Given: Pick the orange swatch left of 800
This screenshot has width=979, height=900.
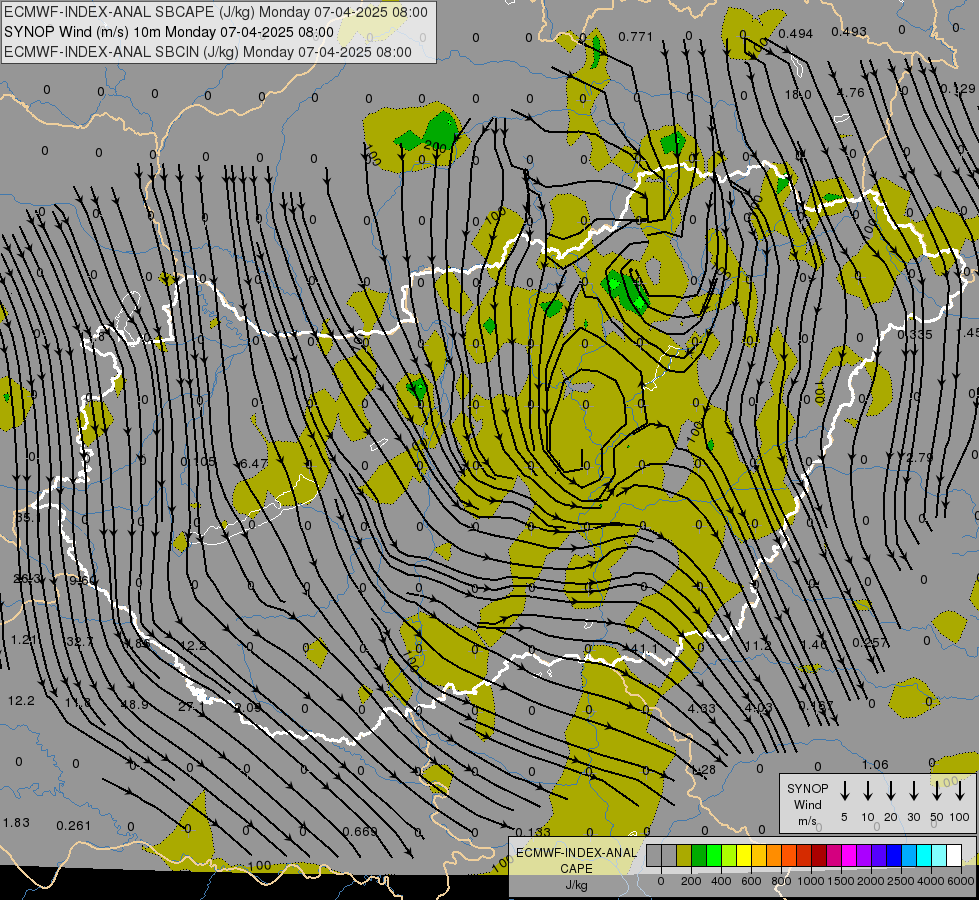Looking at the screenshot, I should (x=774, y=856).
